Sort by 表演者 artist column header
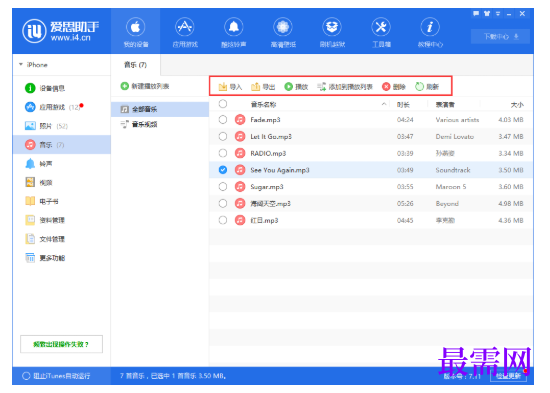This screenshot has height=393, width=550. (x=445, y=105)
